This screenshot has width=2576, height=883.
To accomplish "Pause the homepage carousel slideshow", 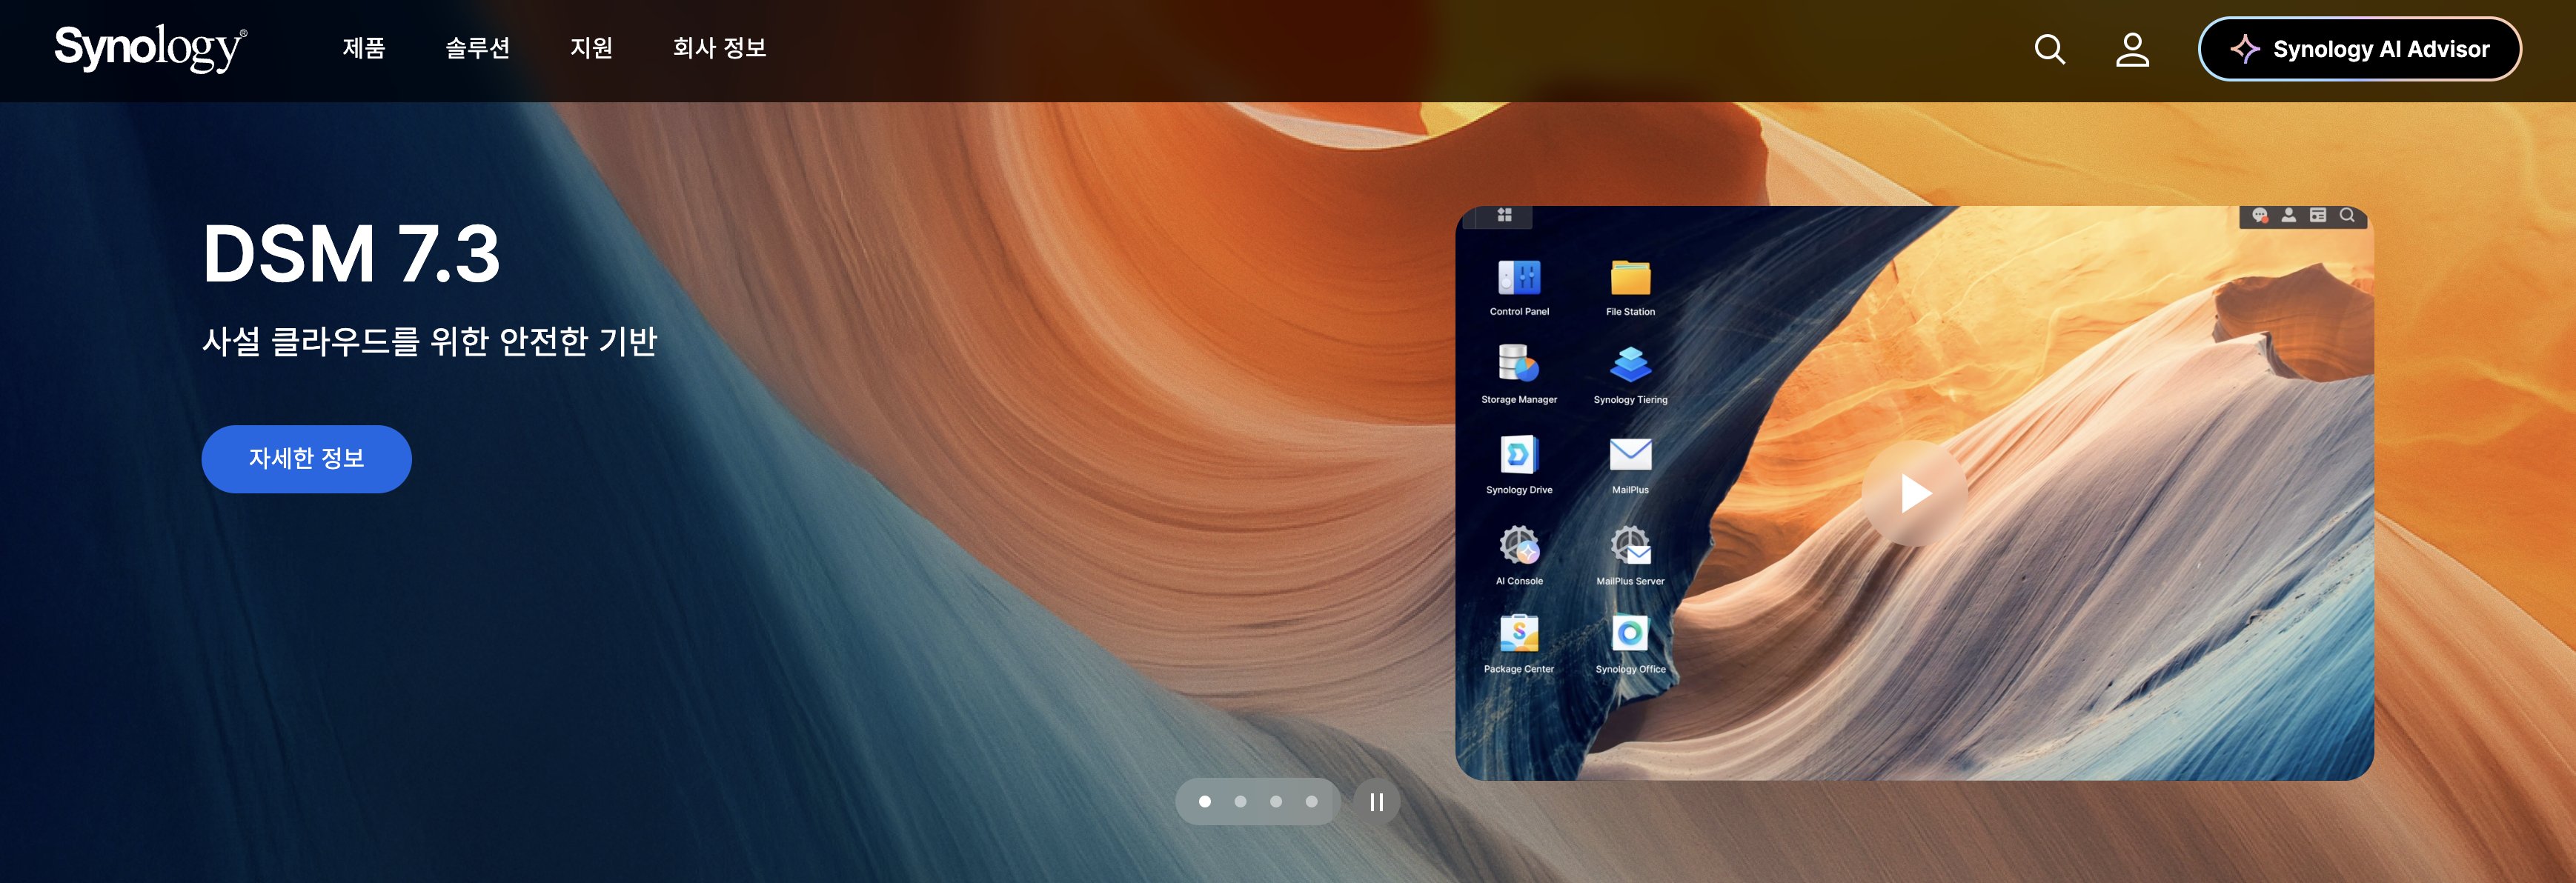I will click(1377, 801).
